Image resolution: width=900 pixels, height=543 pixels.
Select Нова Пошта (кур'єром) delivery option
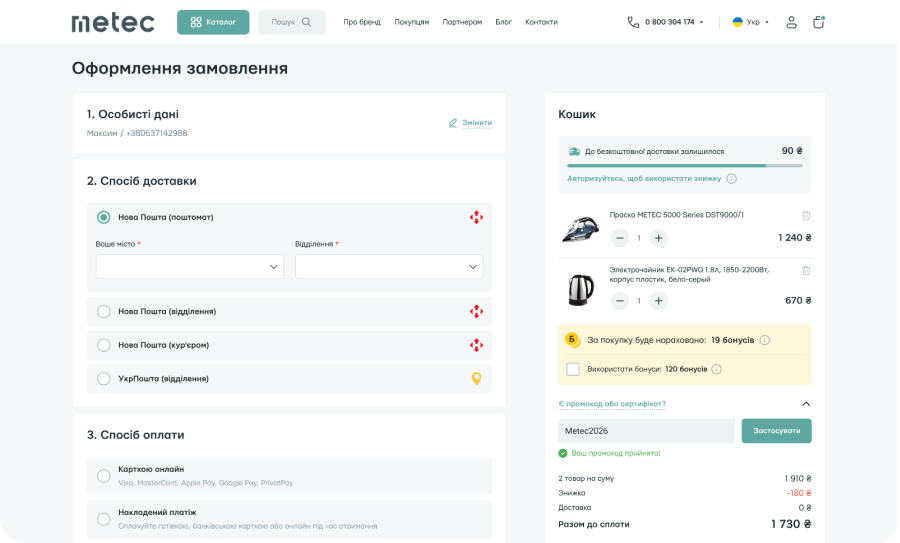103,345
